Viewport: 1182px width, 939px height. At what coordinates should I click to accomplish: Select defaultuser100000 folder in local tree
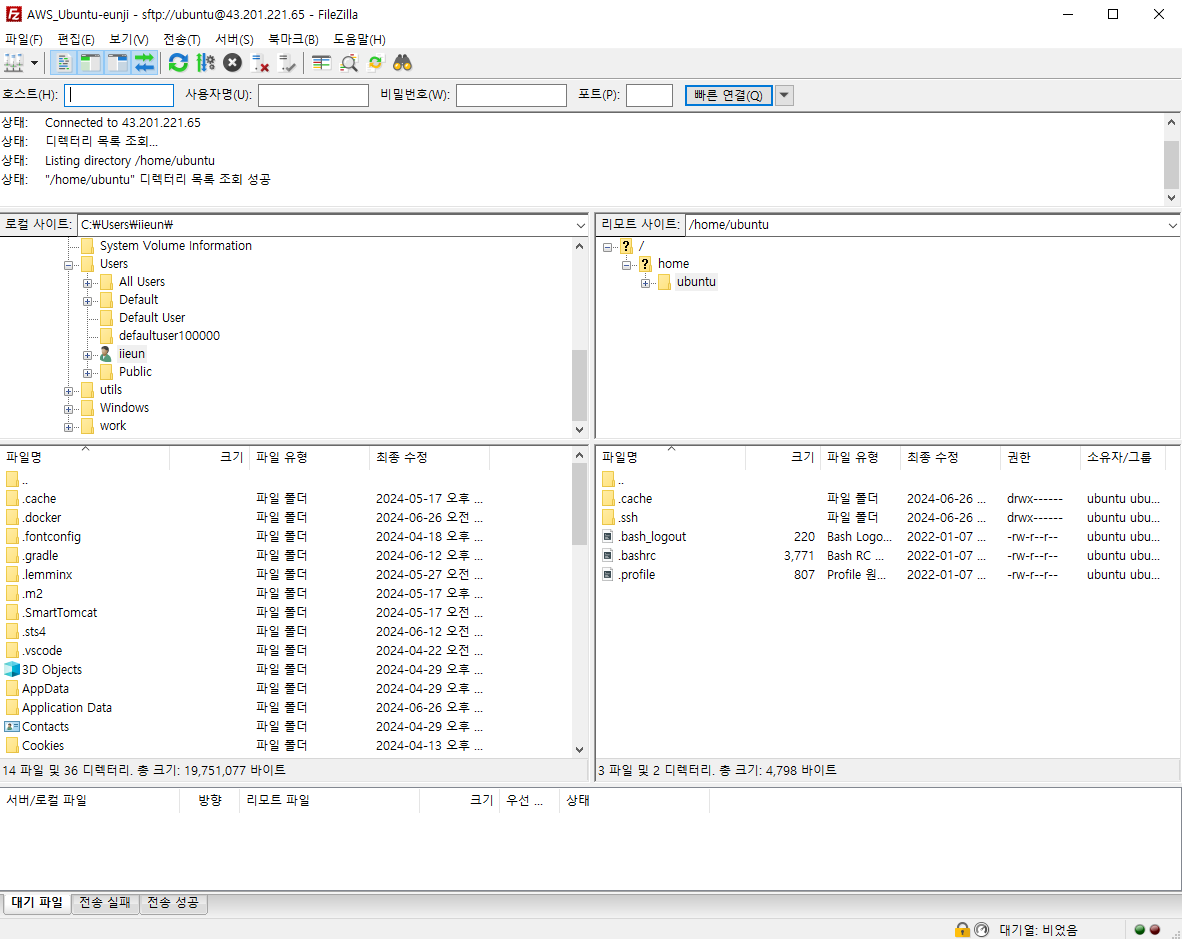click(x=169, y=335)
